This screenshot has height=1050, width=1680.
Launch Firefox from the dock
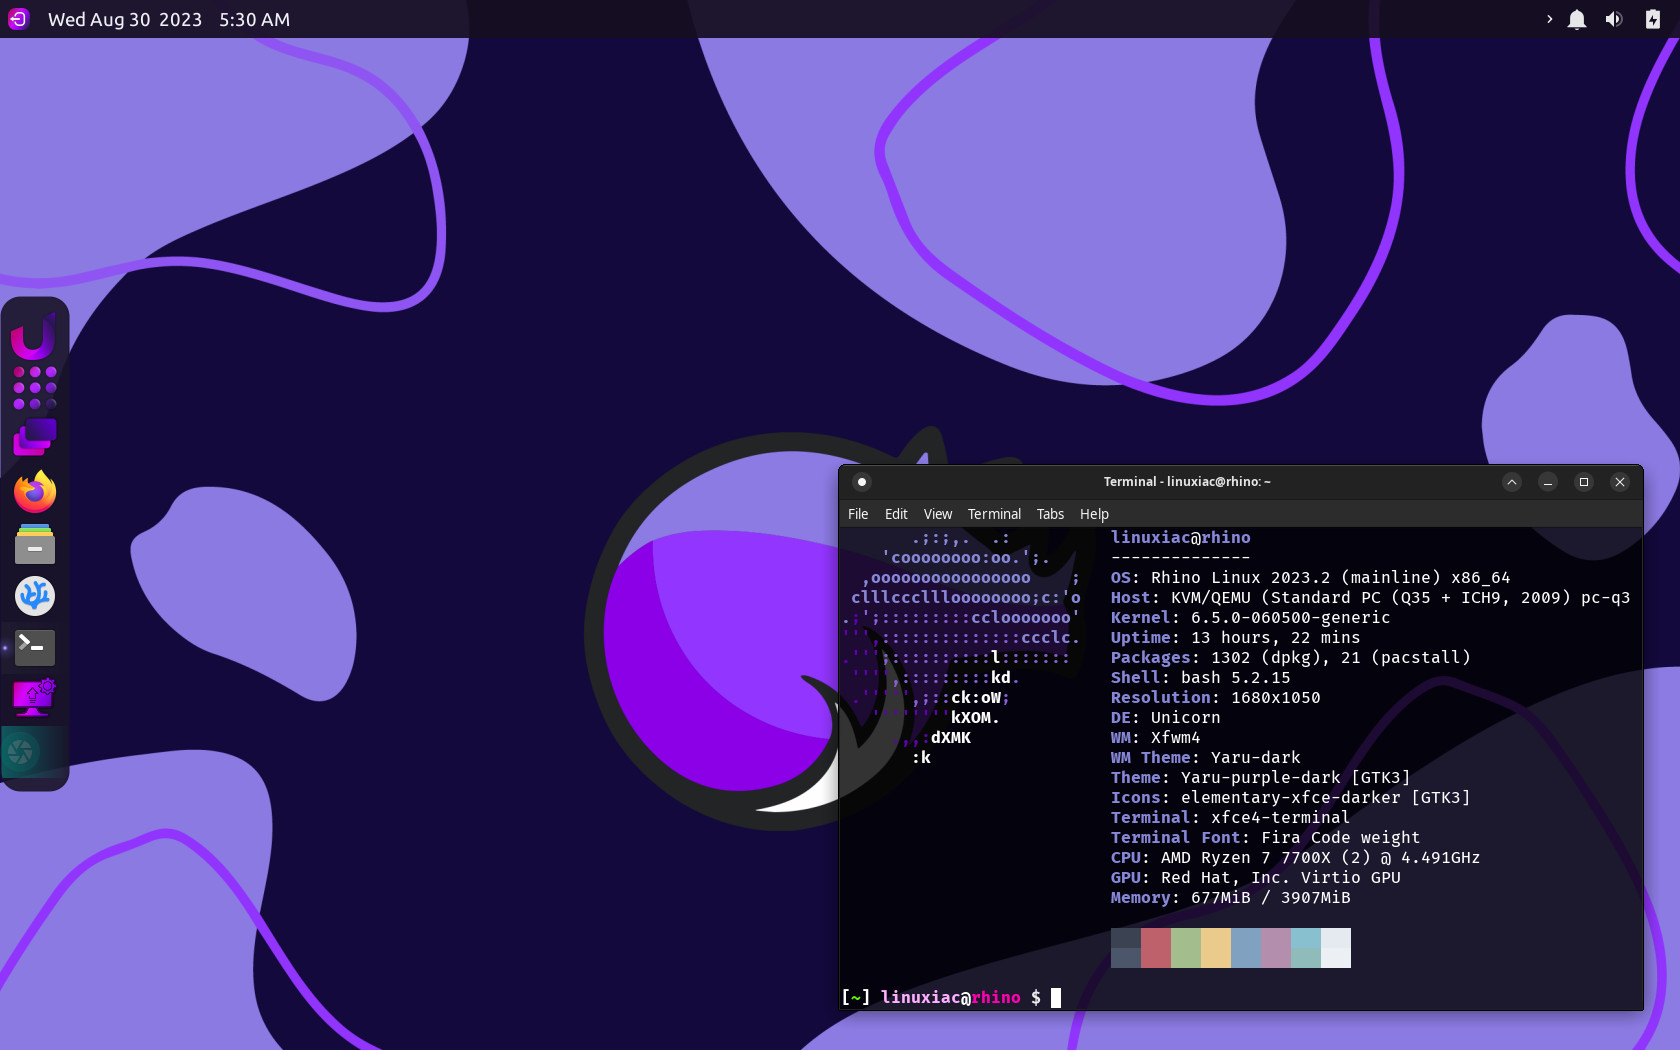click(x=35, y=492)
